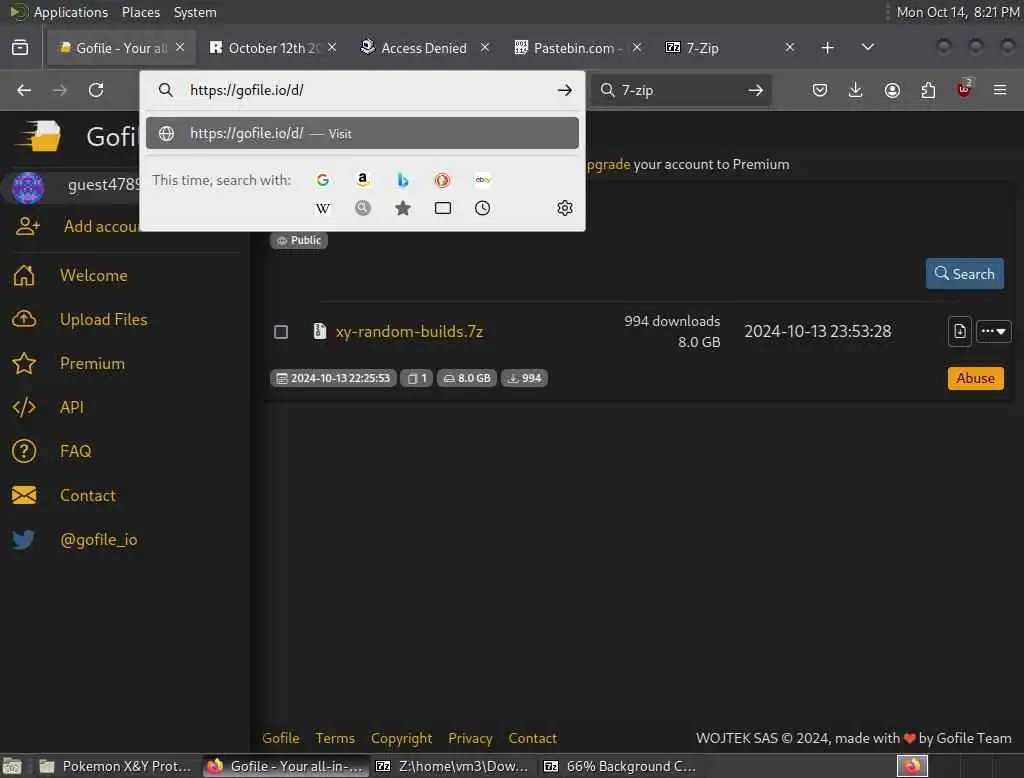Screen dimensions: 1024x778
Task: Click the Public badge
Action: pyautogui.click(x=299, y=240)
